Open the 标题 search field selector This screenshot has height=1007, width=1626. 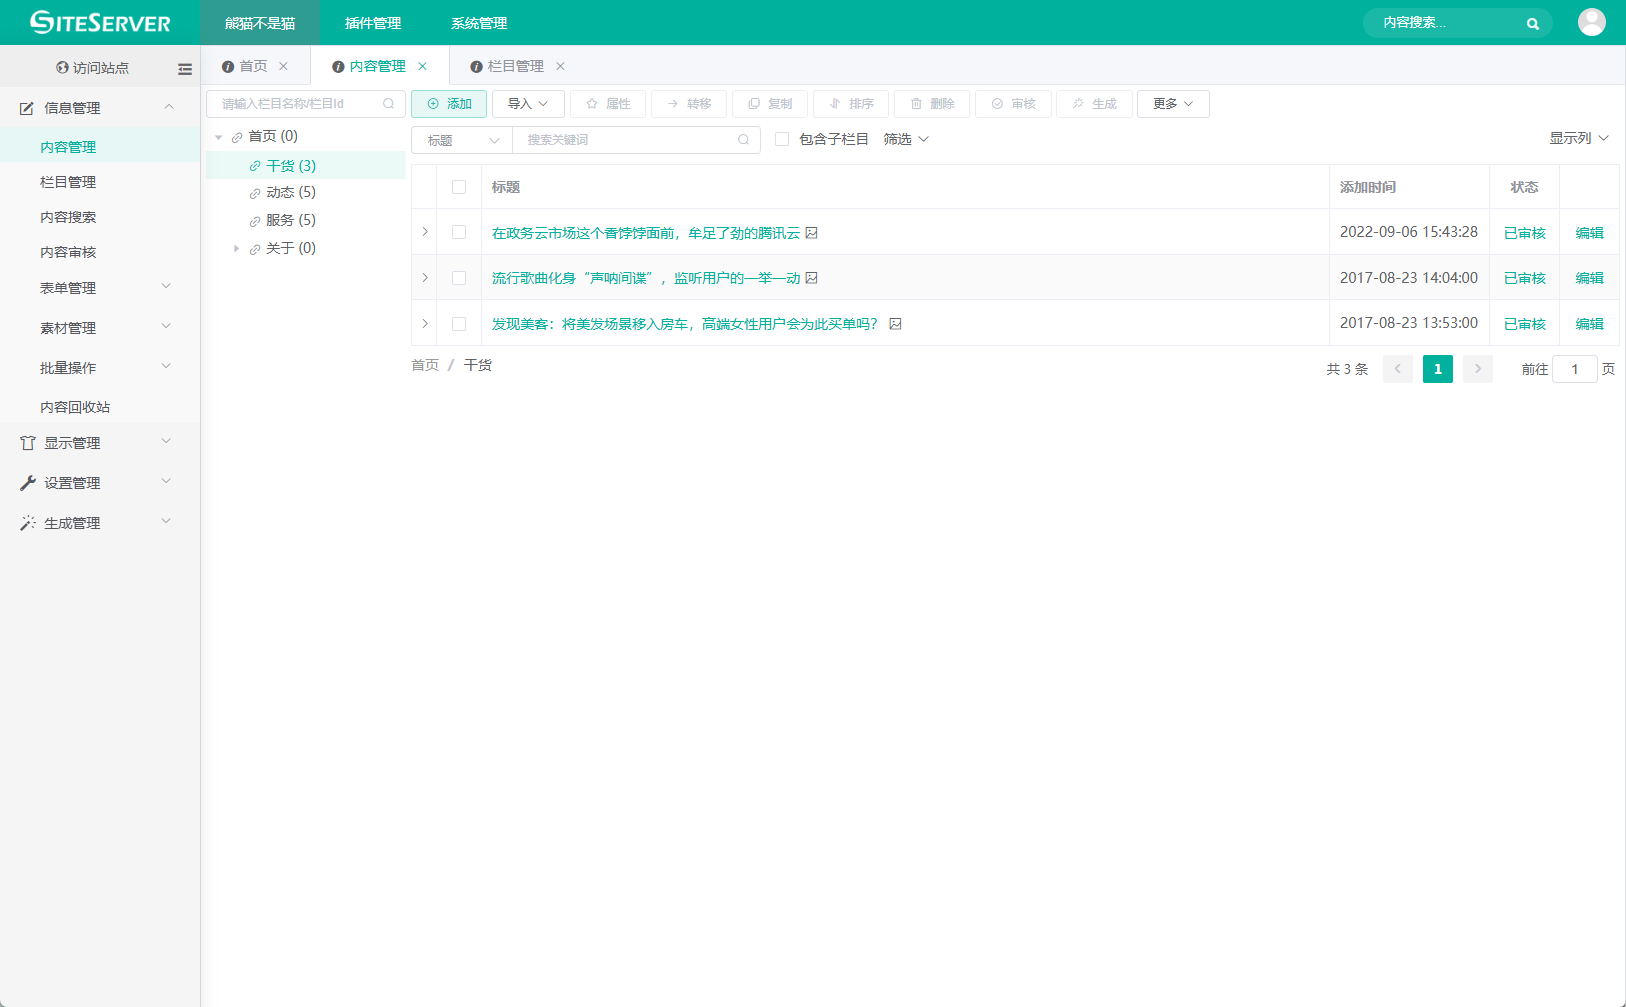click(462, 140)
